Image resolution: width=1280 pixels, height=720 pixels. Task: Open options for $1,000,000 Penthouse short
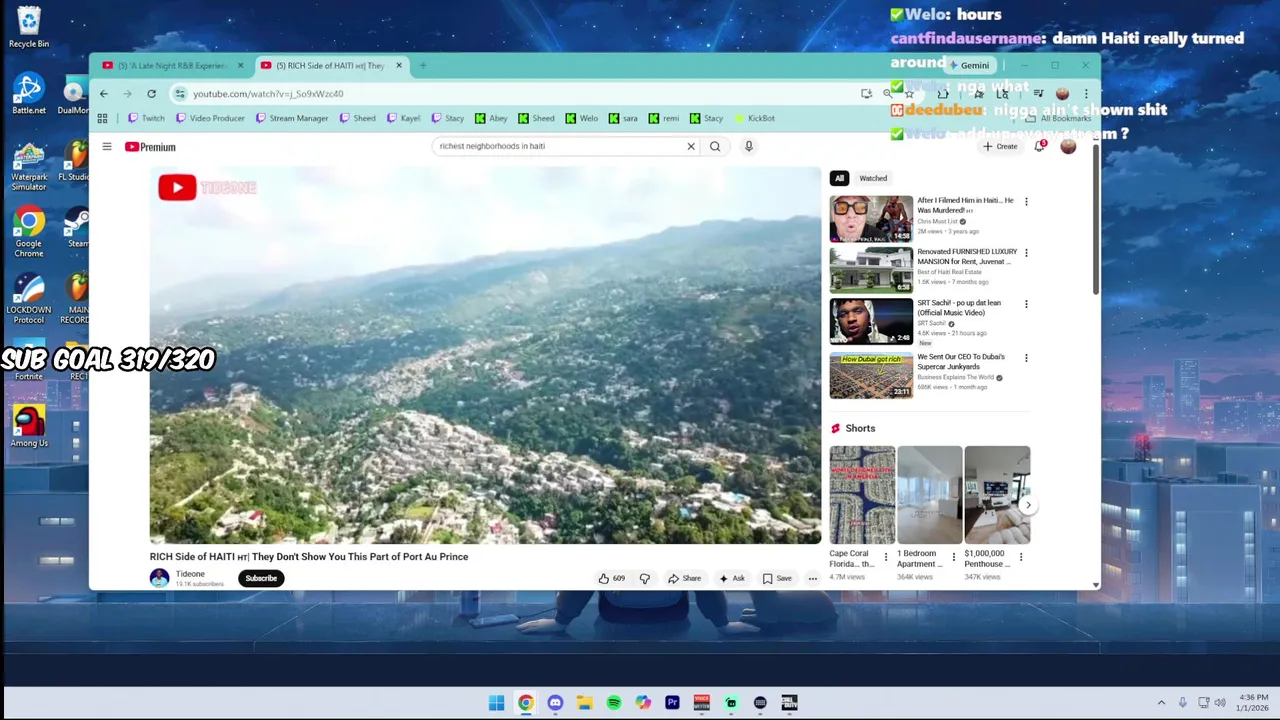point(1021,556)
